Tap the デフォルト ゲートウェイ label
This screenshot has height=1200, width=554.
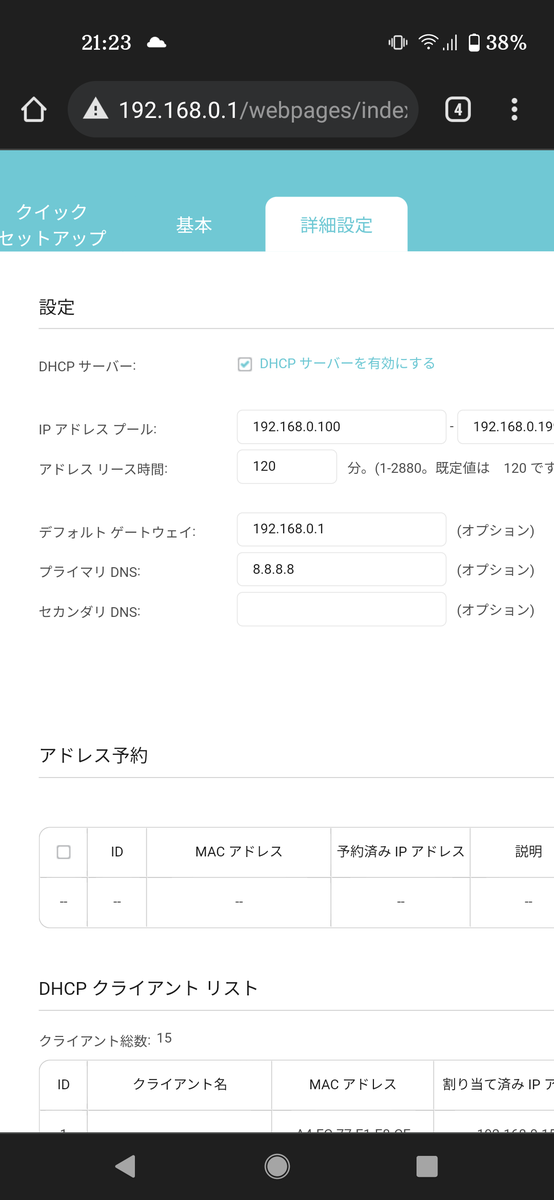click(117, 532)
